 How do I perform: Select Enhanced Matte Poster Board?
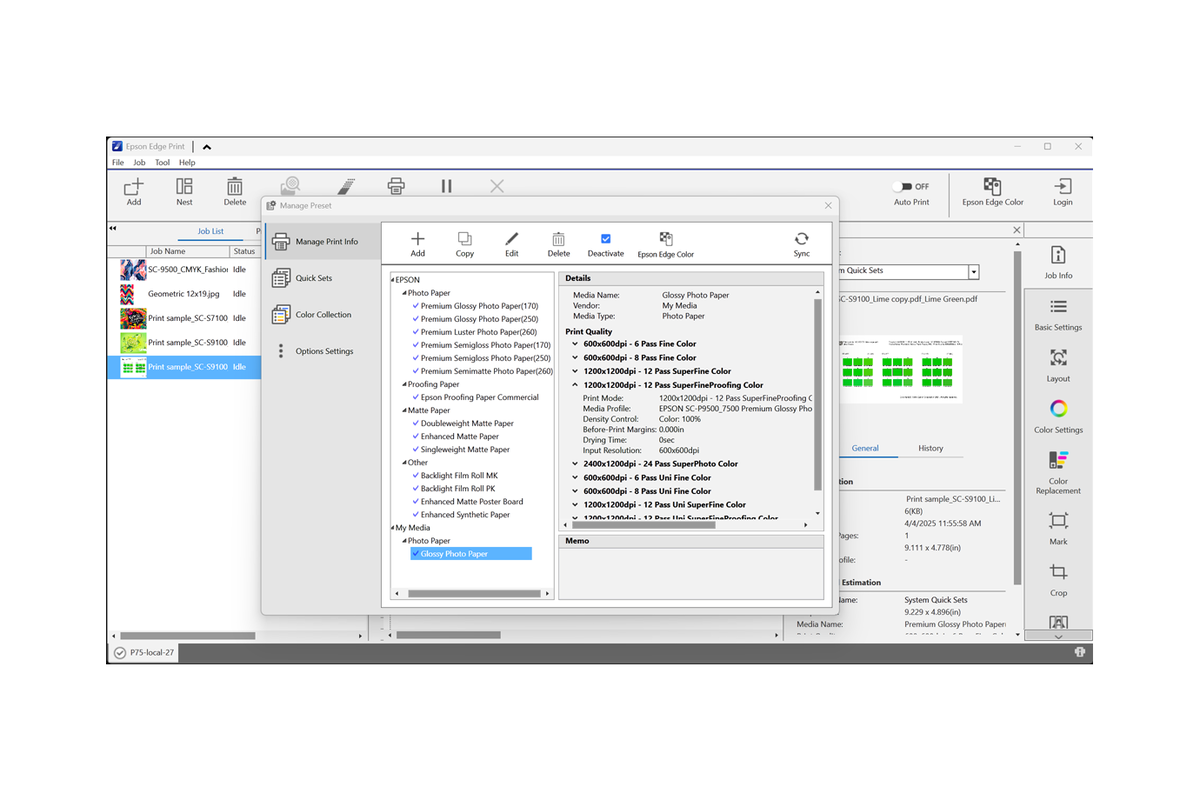[x=472, y=502]
